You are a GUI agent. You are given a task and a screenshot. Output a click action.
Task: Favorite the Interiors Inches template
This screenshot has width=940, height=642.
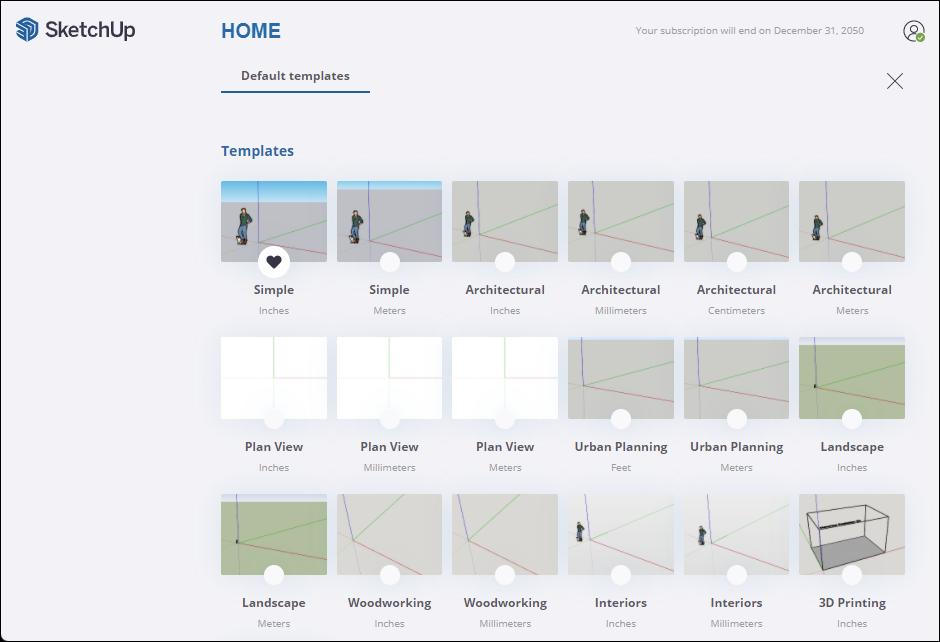[x=620, y=575]
